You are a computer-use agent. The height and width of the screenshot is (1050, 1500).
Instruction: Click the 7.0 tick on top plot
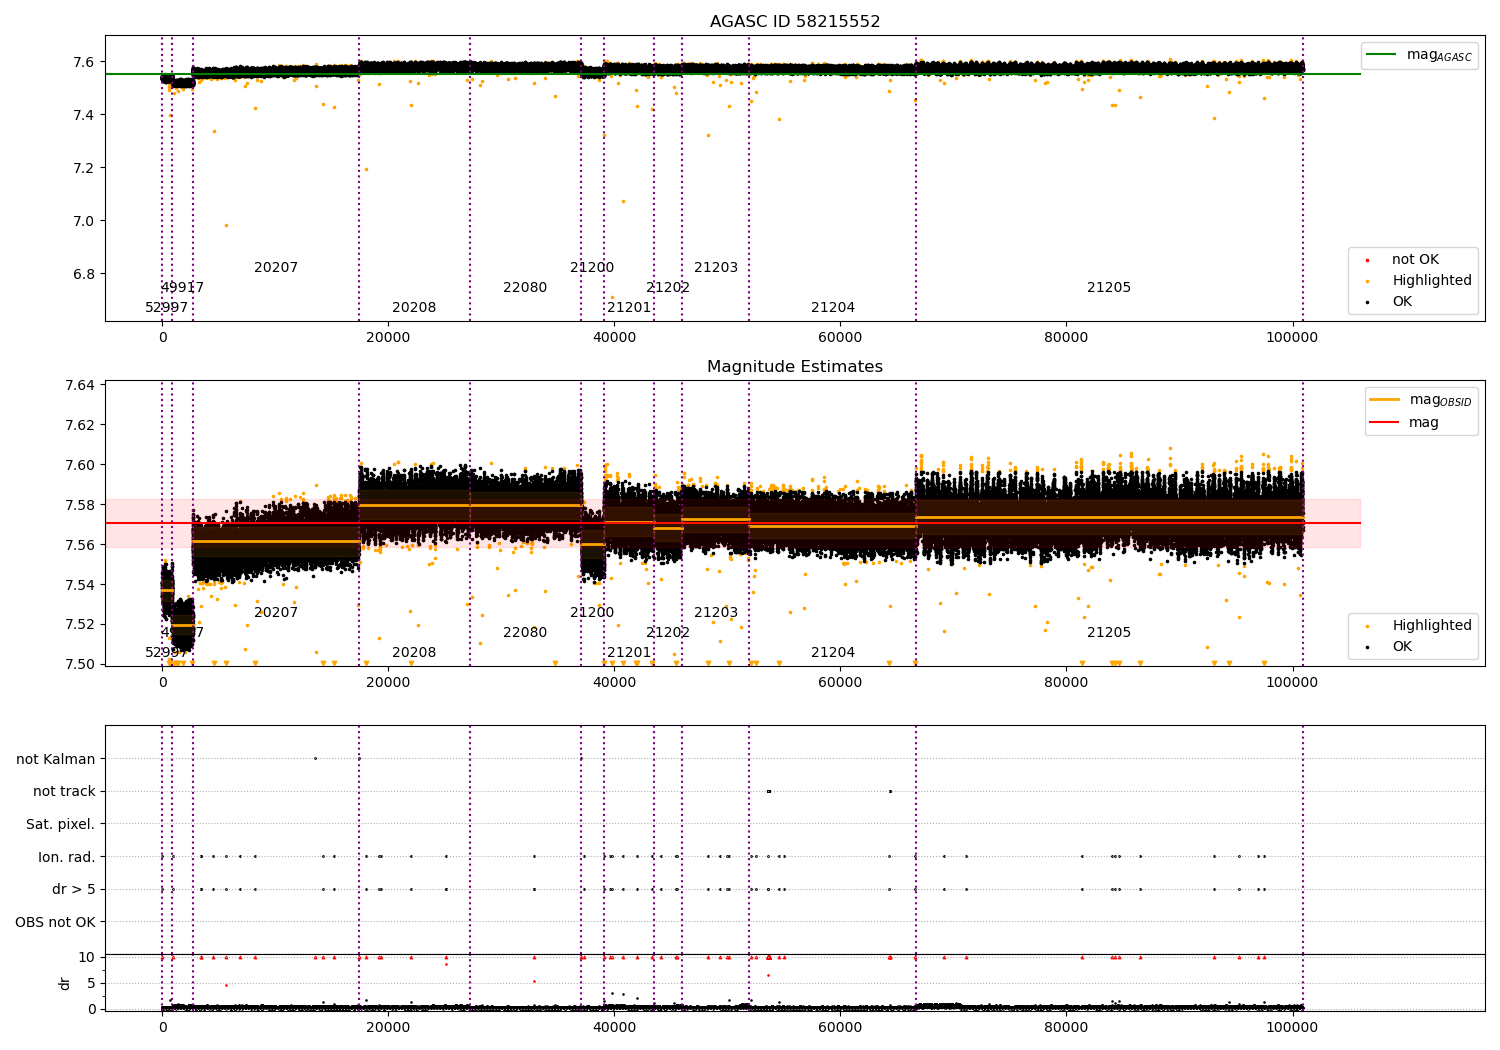pyautogui.click(x=84, y=221)
